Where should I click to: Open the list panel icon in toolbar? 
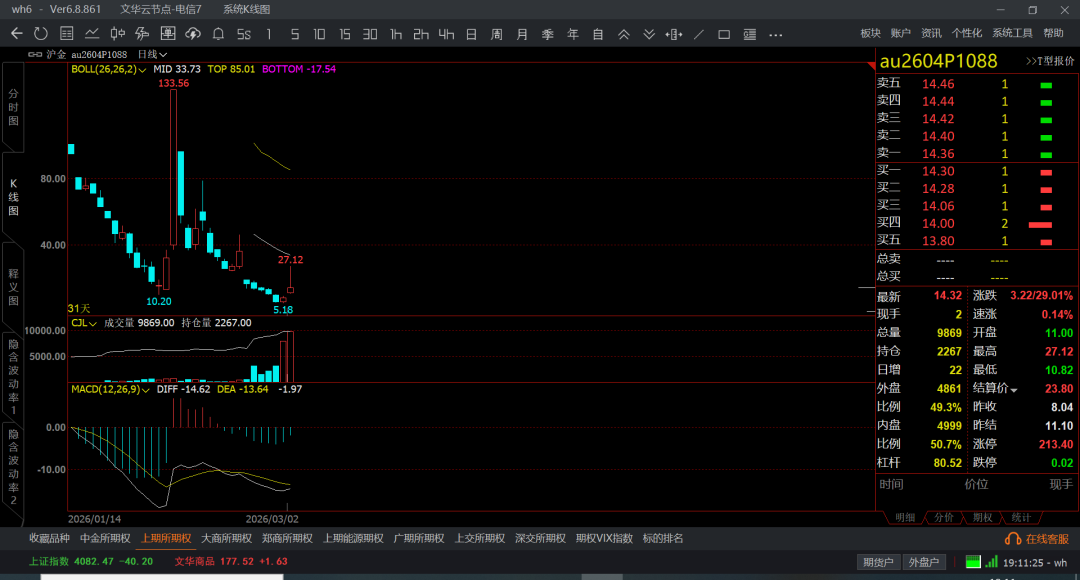pyautogui.click(x=750, y=34)
